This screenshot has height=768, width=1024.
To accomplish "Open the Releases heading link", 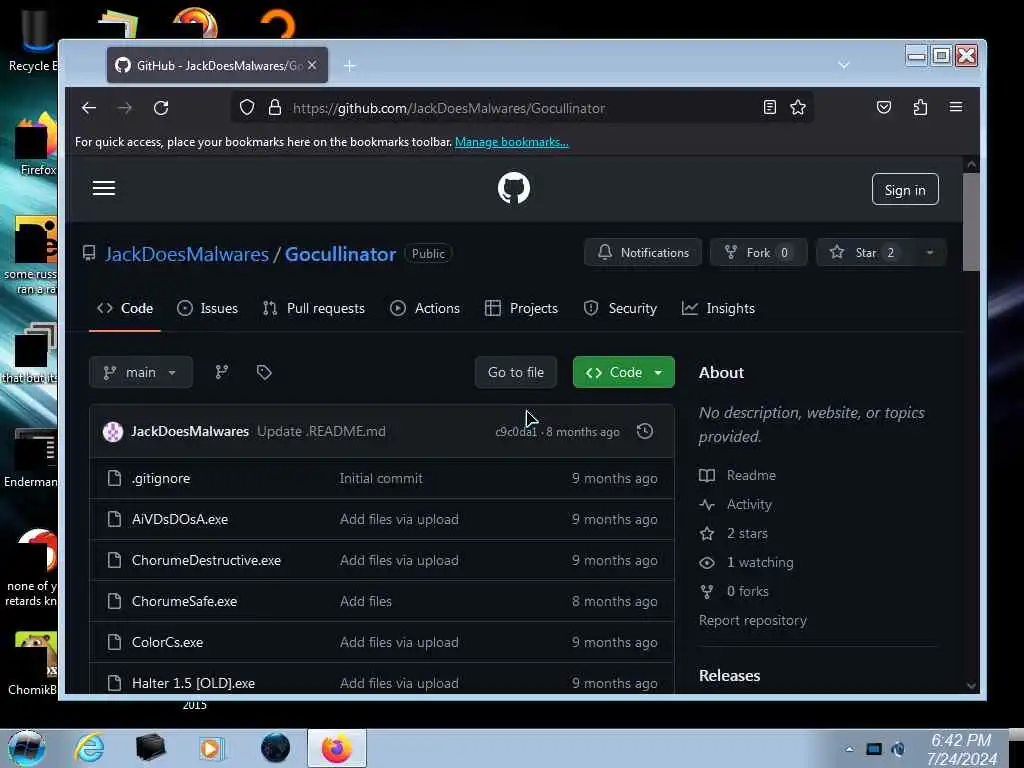I will 729,676.
